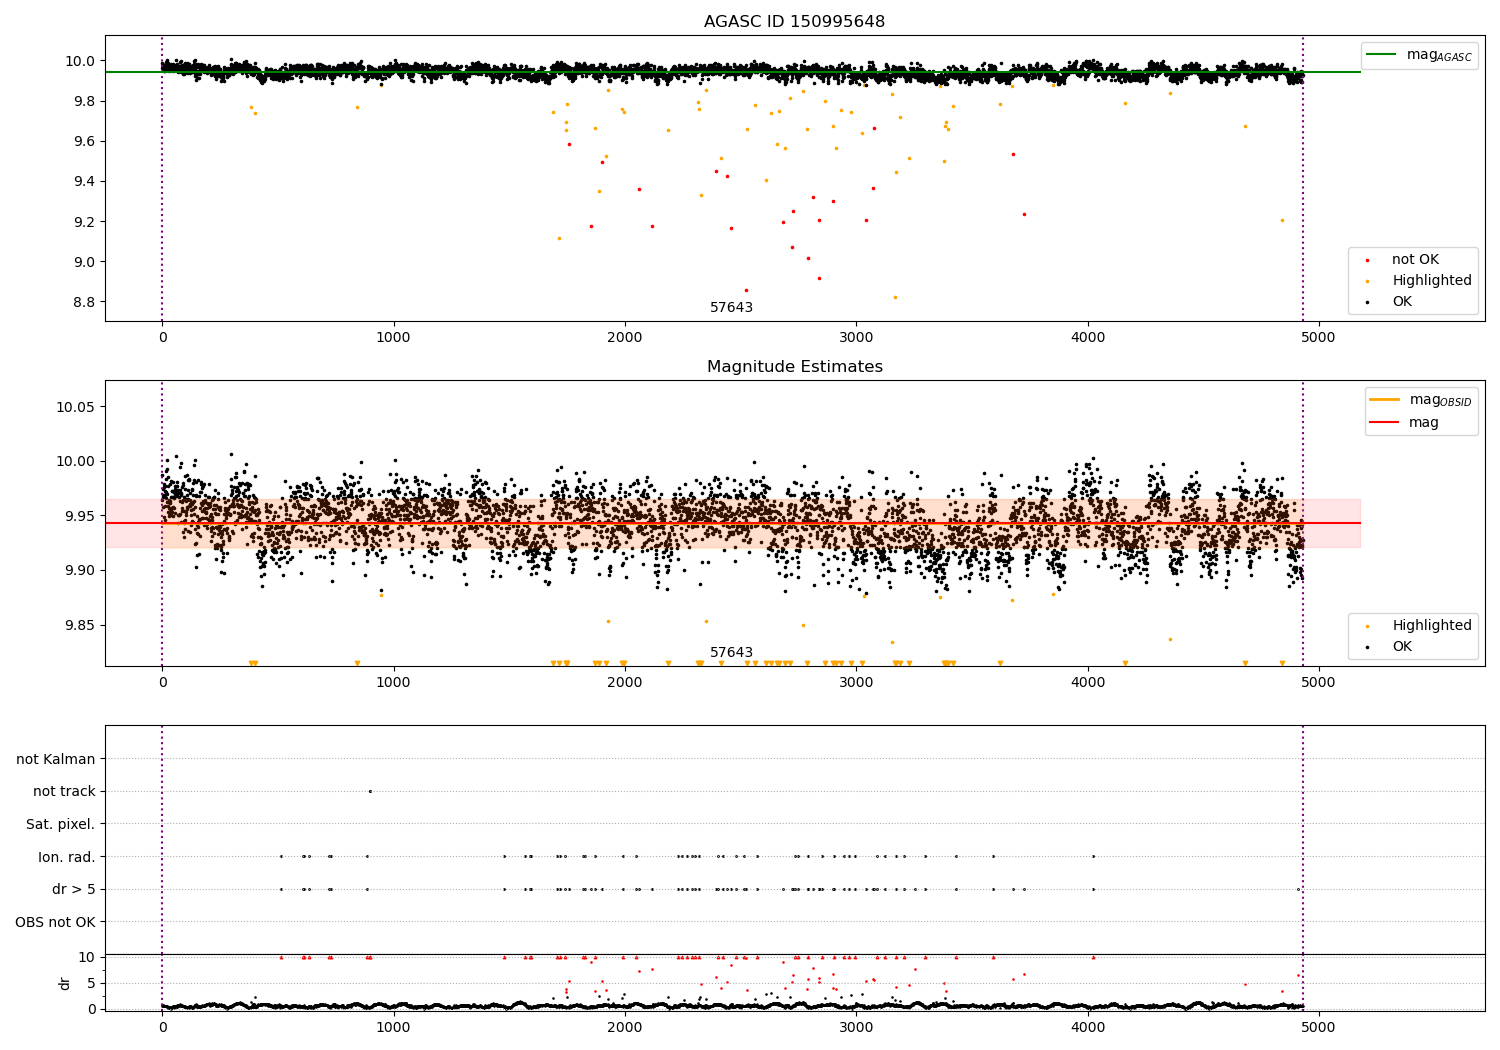Viewport: 1500px width, 1050px height.
Task: Click the 'Magnitude Estimates' plot title
Action: pos(794,367)
